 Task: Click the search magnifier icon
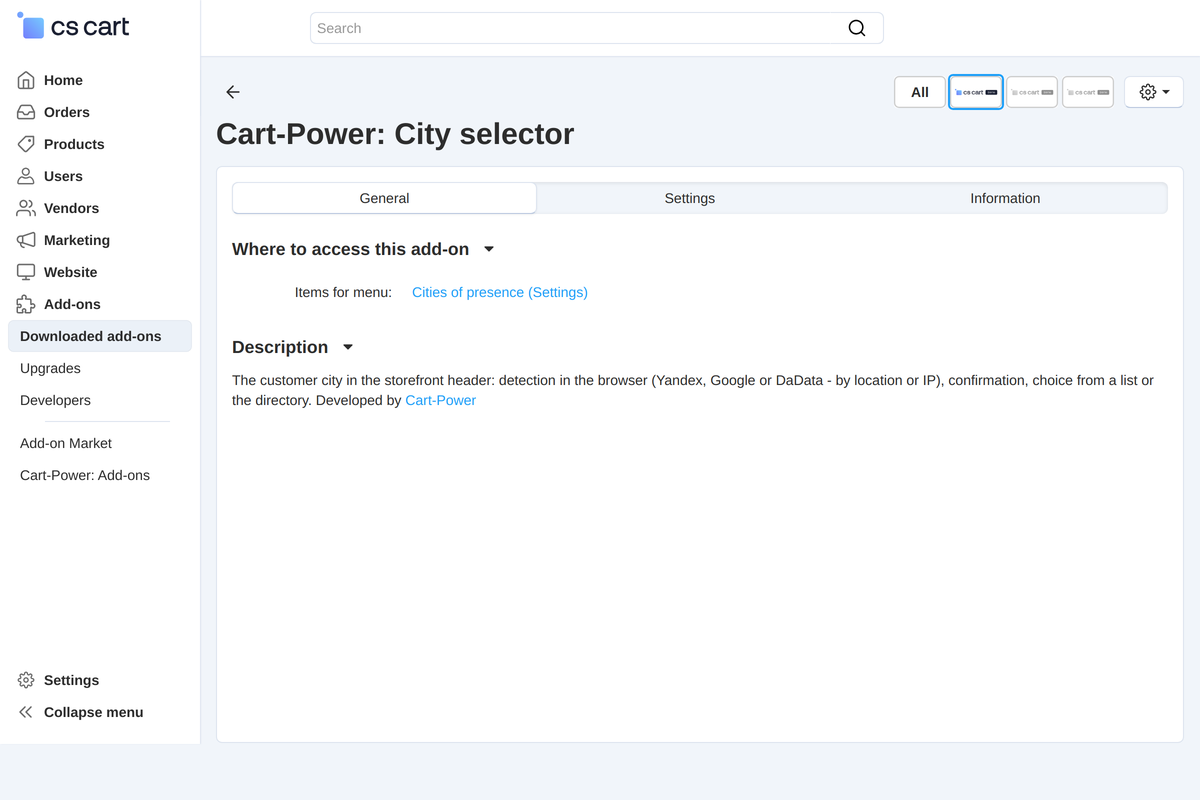click(857, 28)
